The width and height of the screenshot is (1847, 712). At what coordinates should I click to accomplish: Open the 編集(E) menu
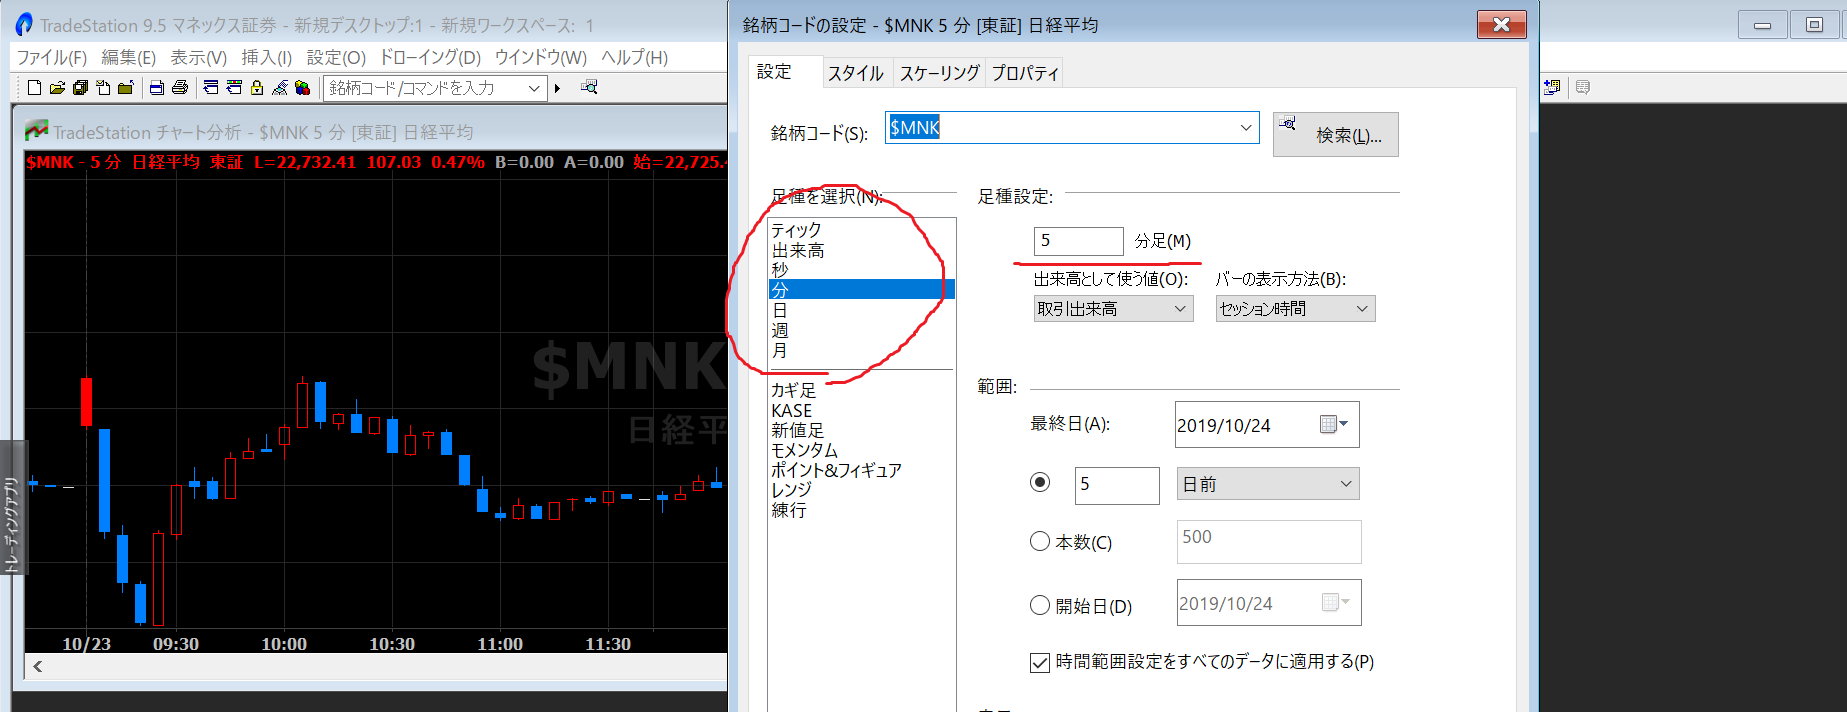128,58
